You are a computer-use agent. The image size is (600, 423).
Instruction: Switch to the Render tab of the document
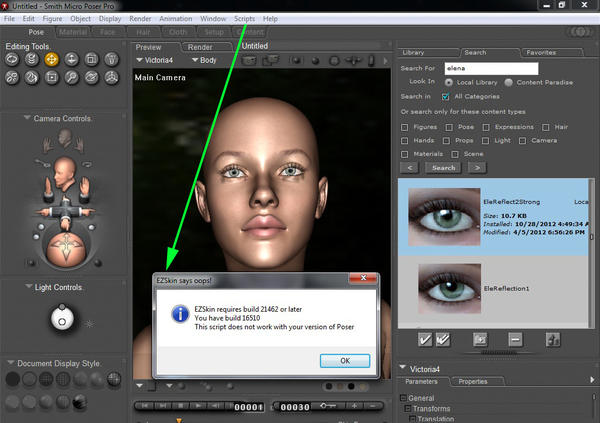[200, 47]
